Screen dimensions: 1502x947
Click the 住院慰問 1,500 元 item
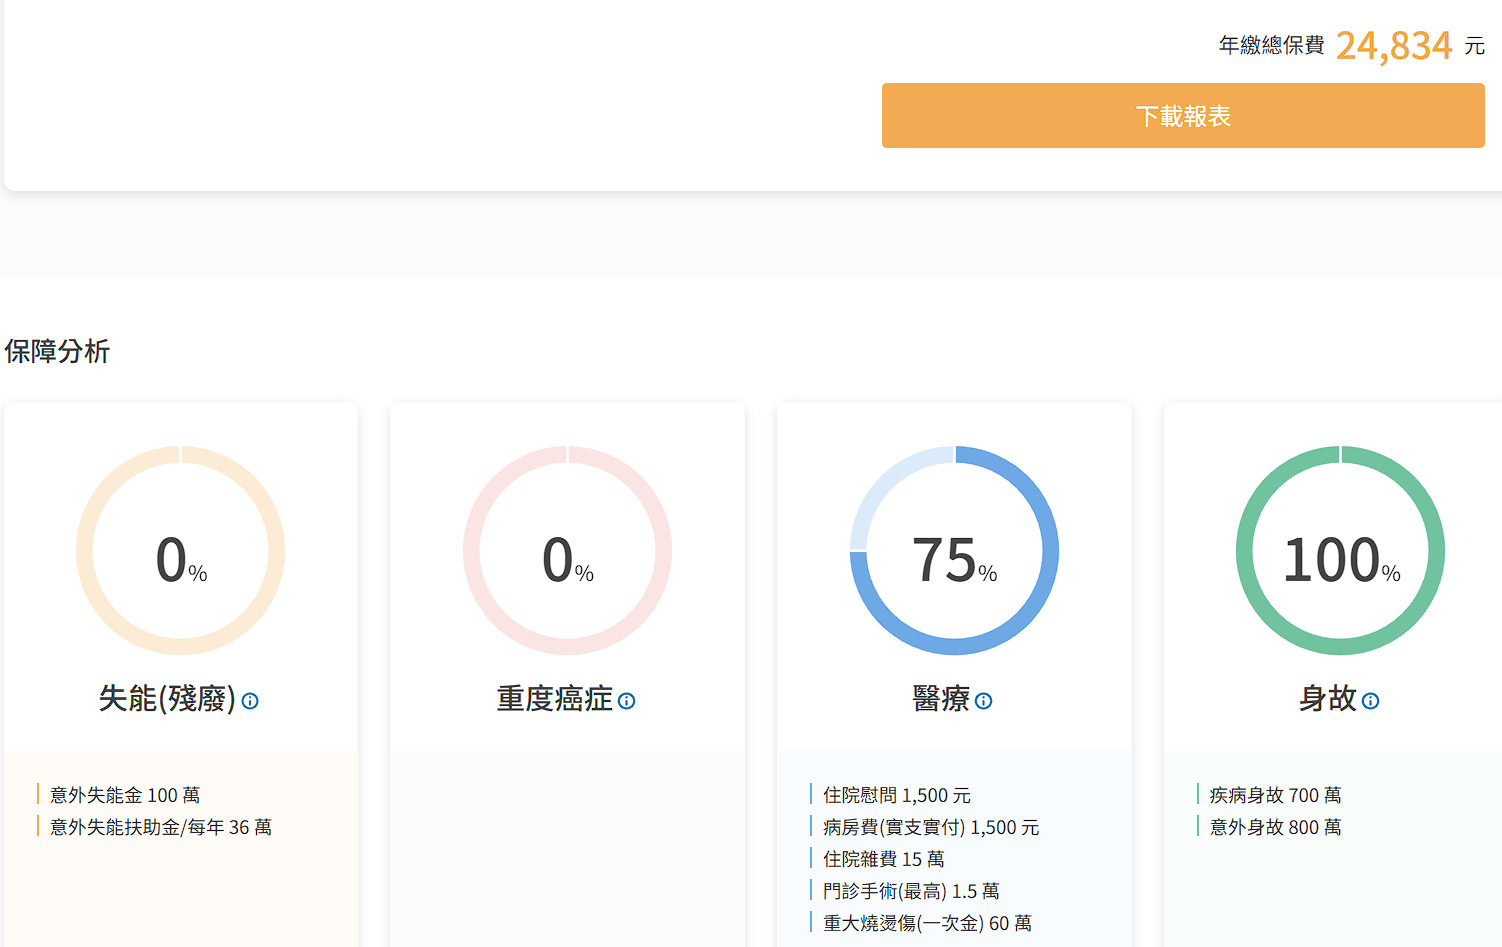pos(896,795)
